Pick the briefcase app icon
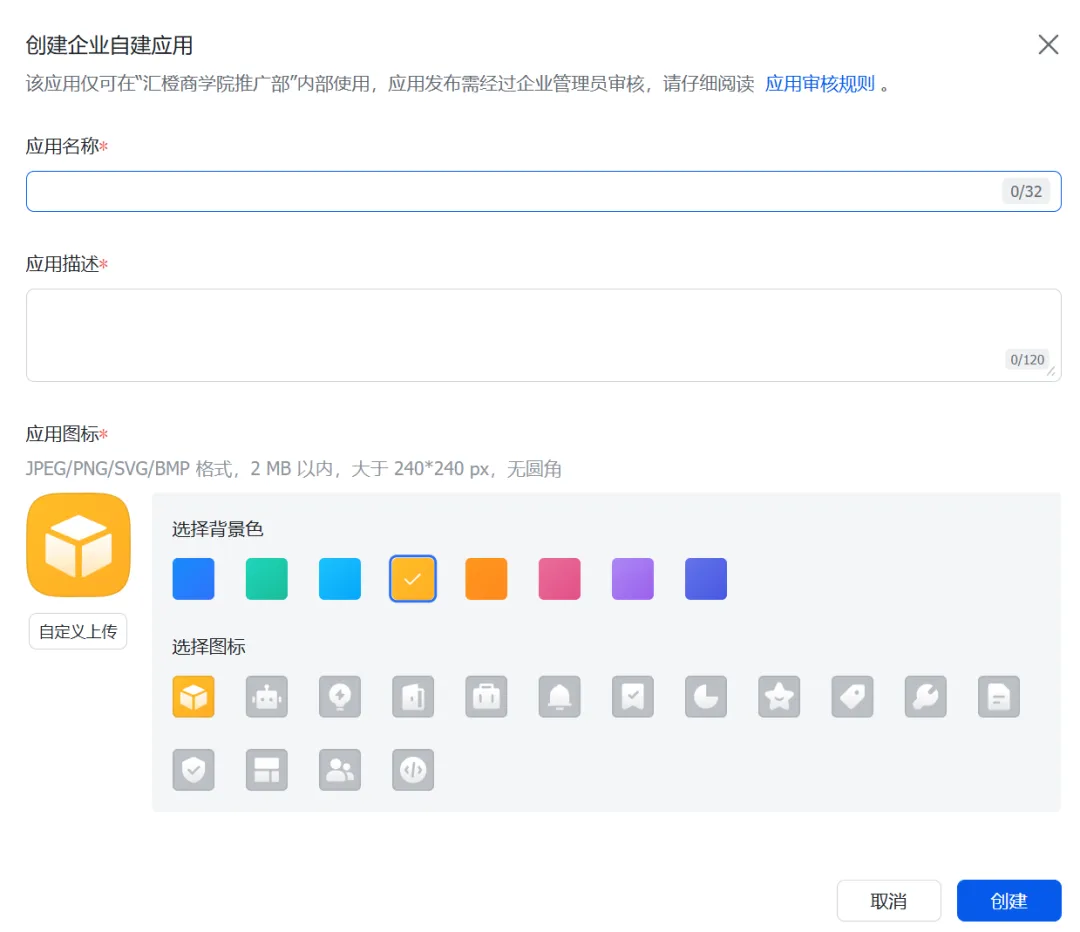 [x=486, y=697]
